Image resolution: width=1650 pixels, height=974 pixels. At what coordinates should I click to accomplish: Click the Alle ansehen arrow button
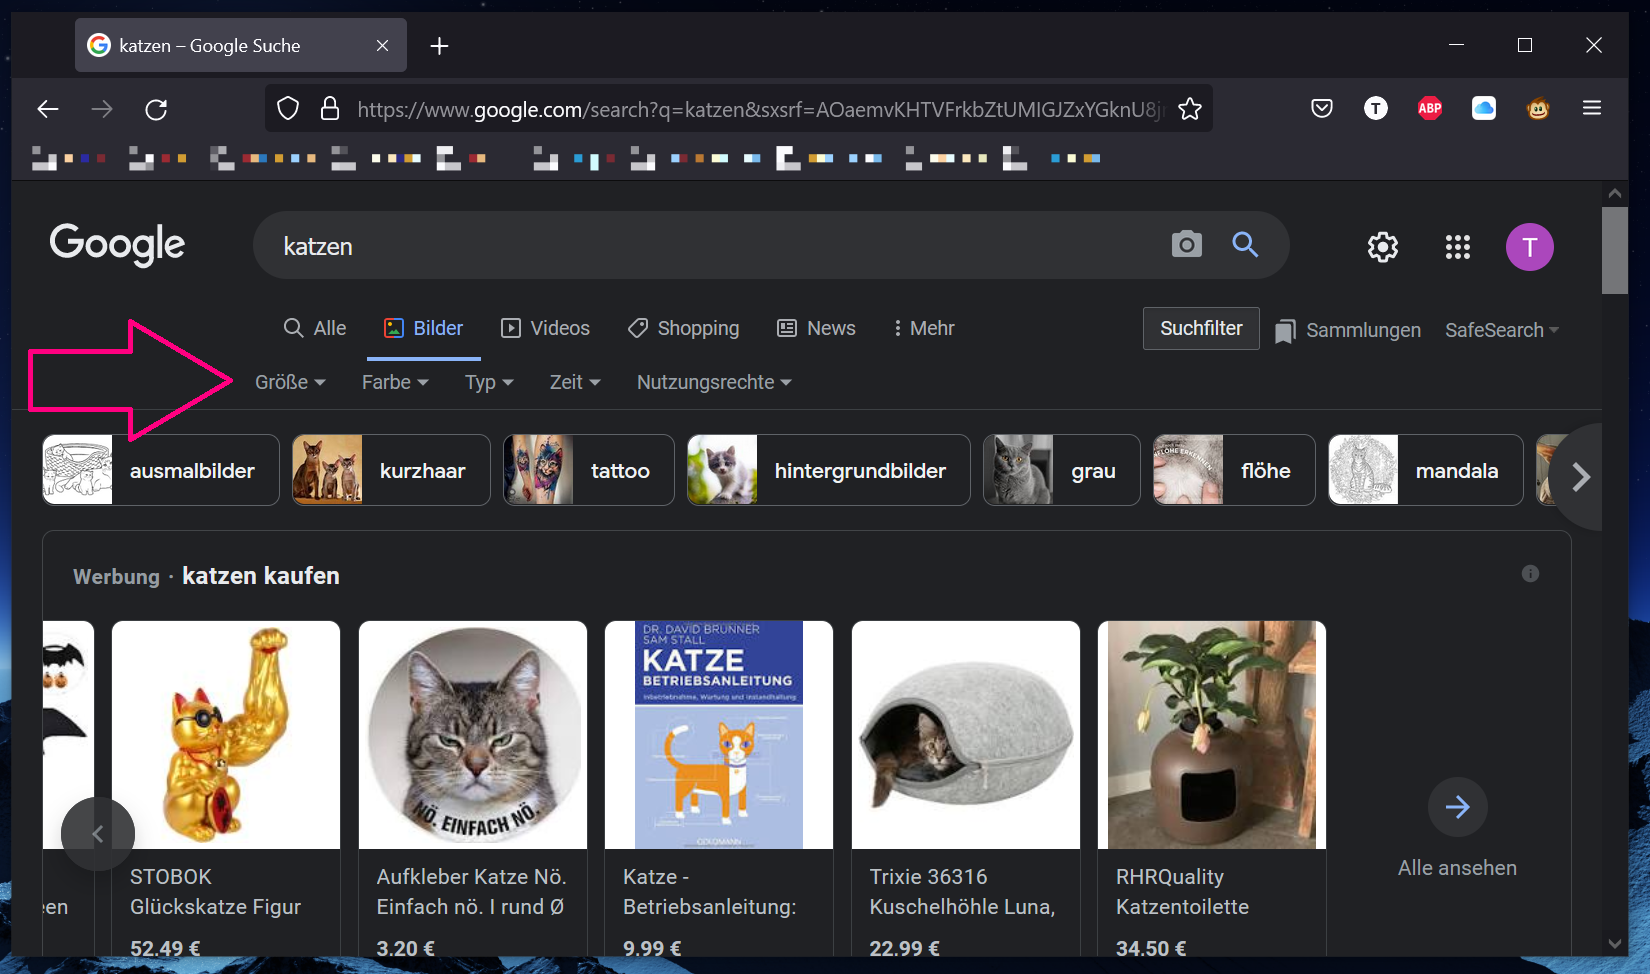tap(1457, 807)
